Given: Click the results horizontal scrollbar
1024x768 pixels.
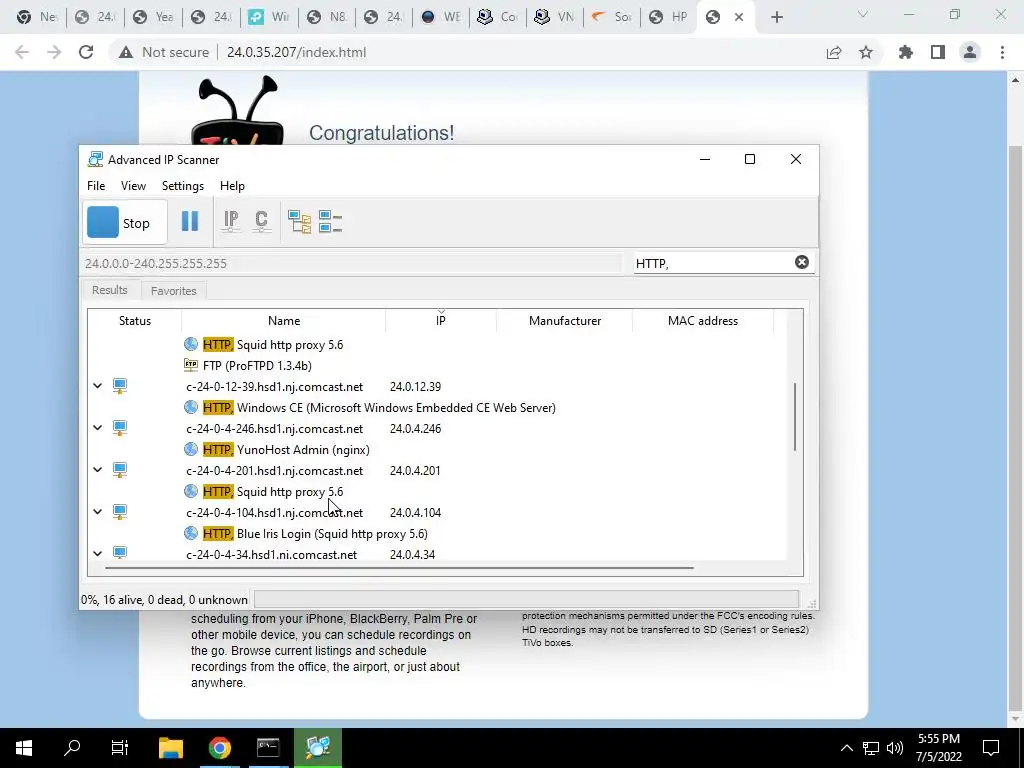Looking at the screenshot, I should coord(399,568).
